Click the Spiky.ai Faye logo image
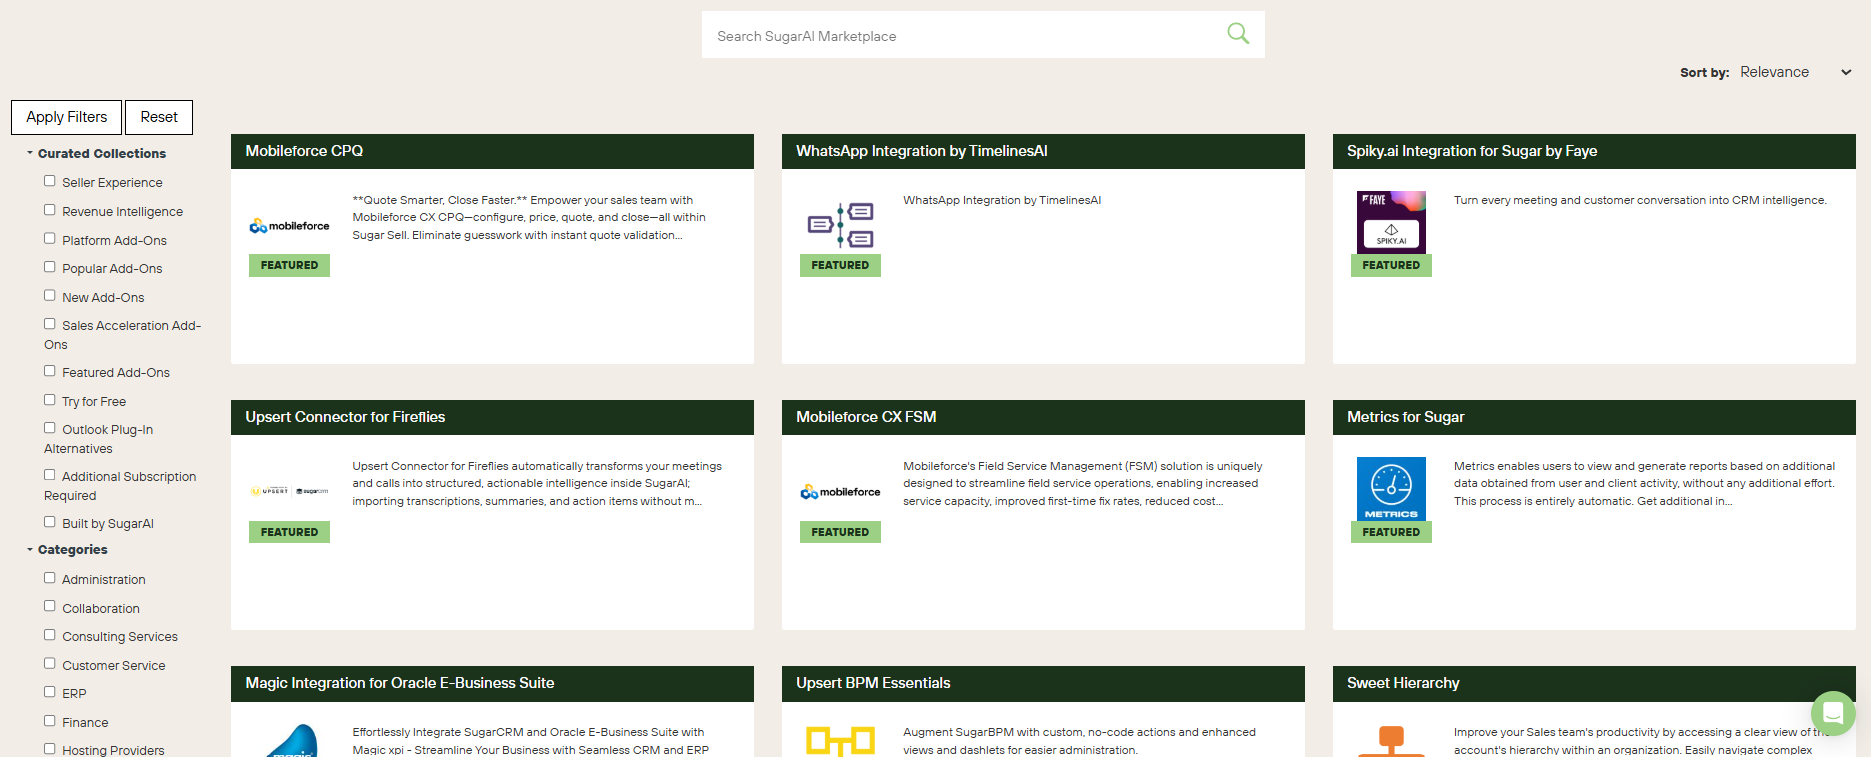 (1391, 222)
